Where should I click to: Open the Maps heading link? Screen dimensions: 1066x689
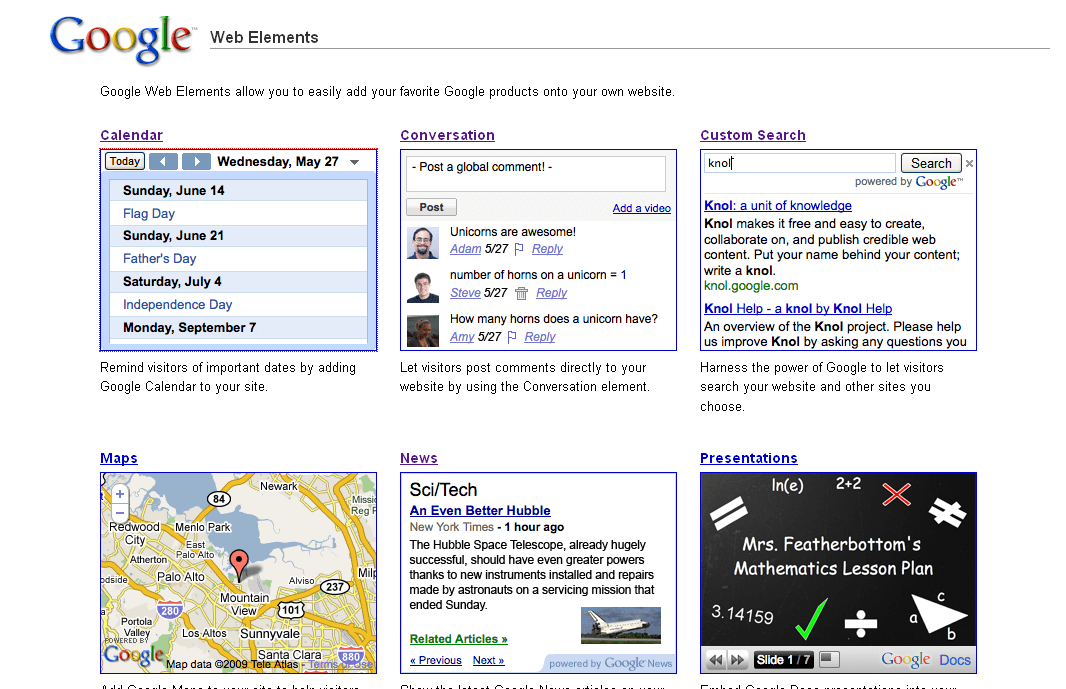point(119,458)
